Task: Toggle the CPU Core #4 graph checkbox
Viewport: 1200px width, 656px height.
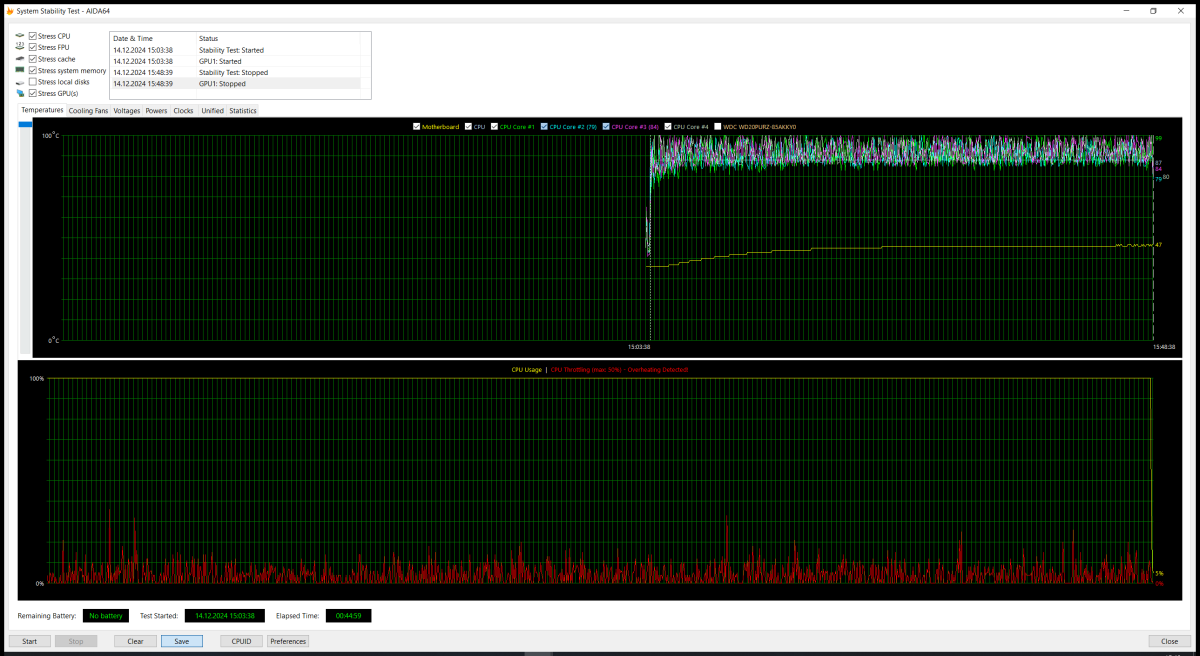Action: [668, 127]
